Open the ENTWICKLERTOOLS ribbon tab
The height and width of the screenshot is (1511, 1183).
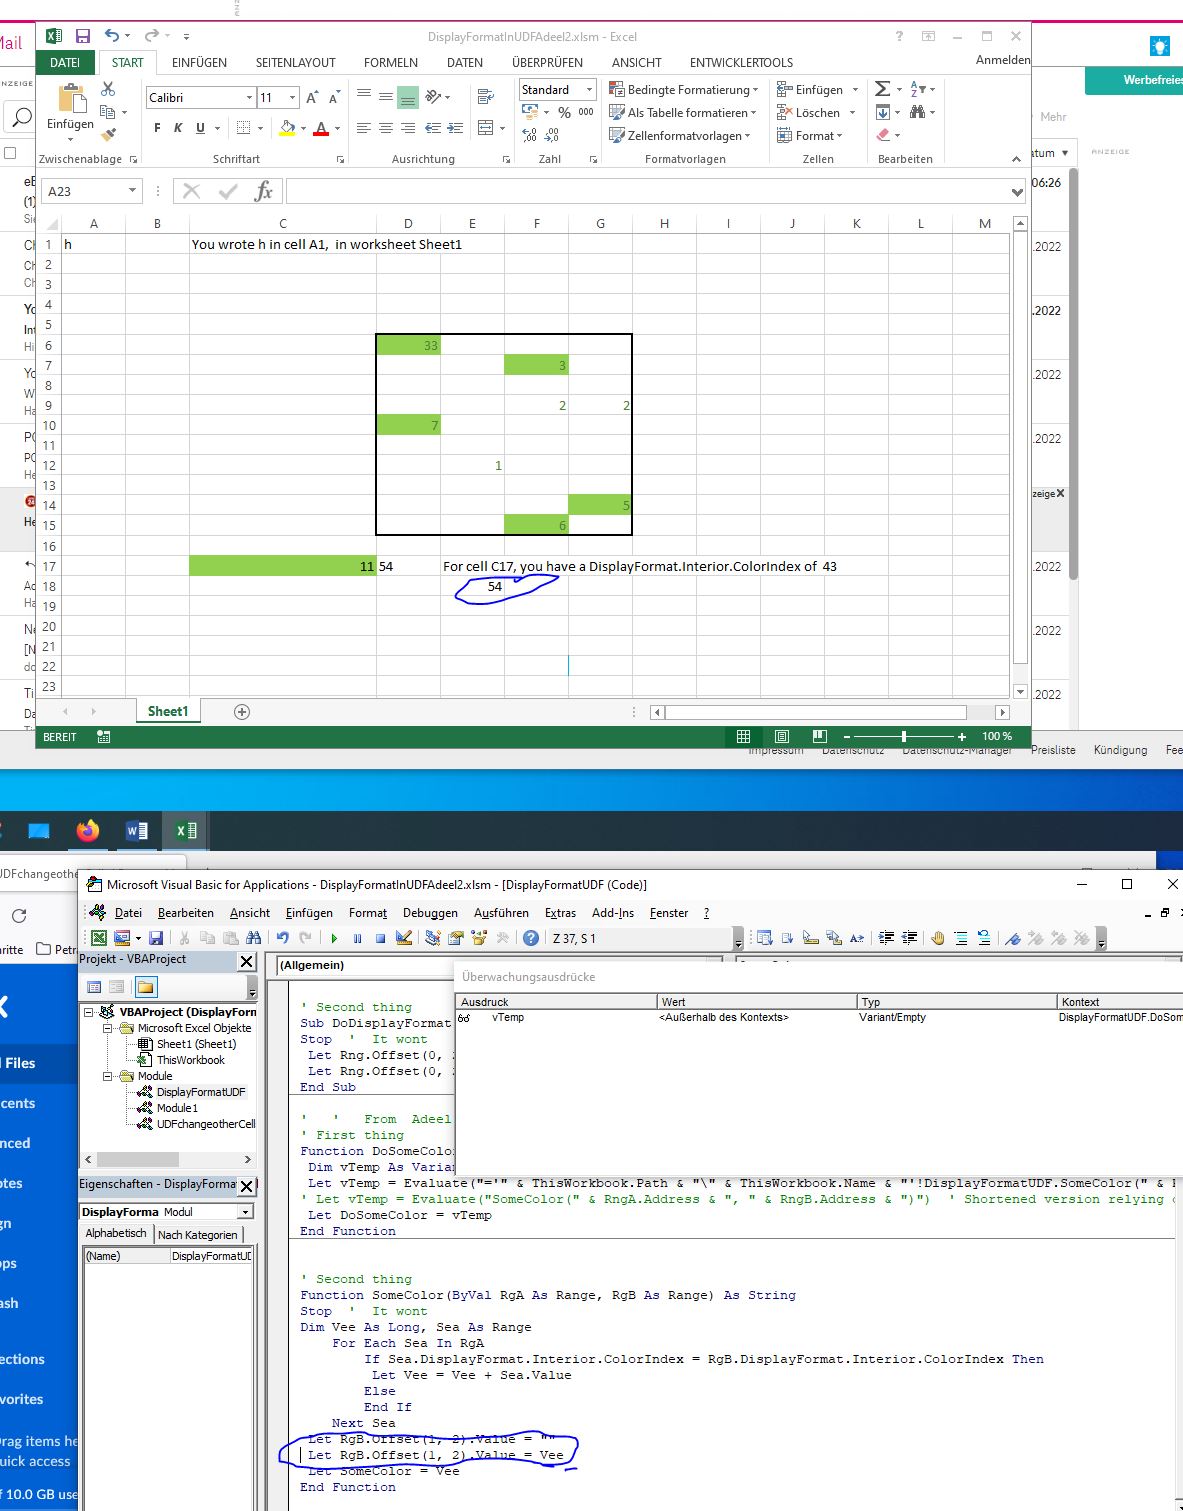pos(741,62)
